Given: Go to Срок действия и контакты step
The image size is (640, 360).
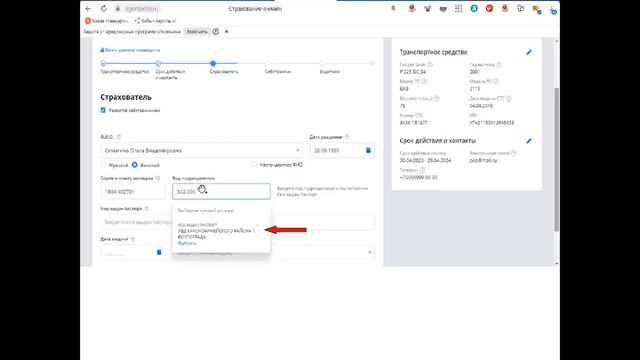Looking at the screenshot, I should tap(158, 64).
